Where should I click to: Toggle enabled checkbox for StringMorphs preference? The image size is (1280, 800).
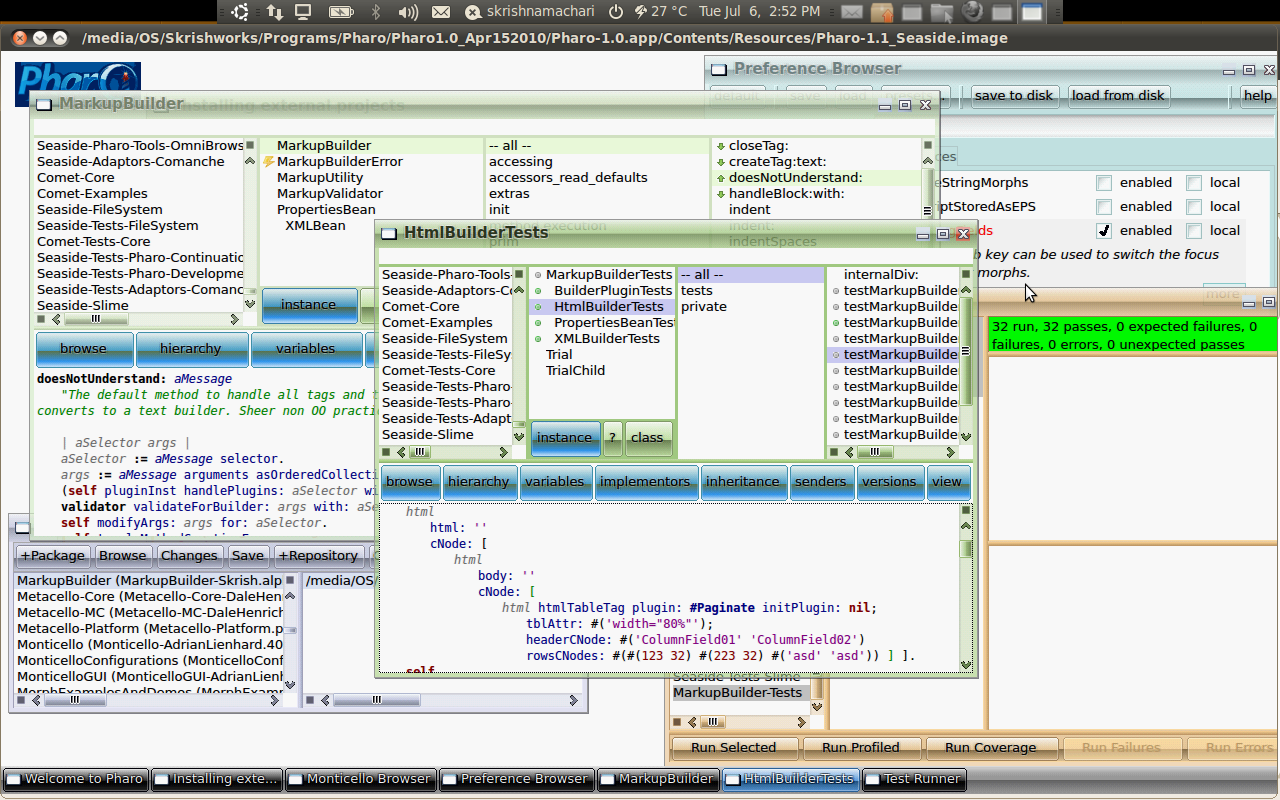(1104, 183)
